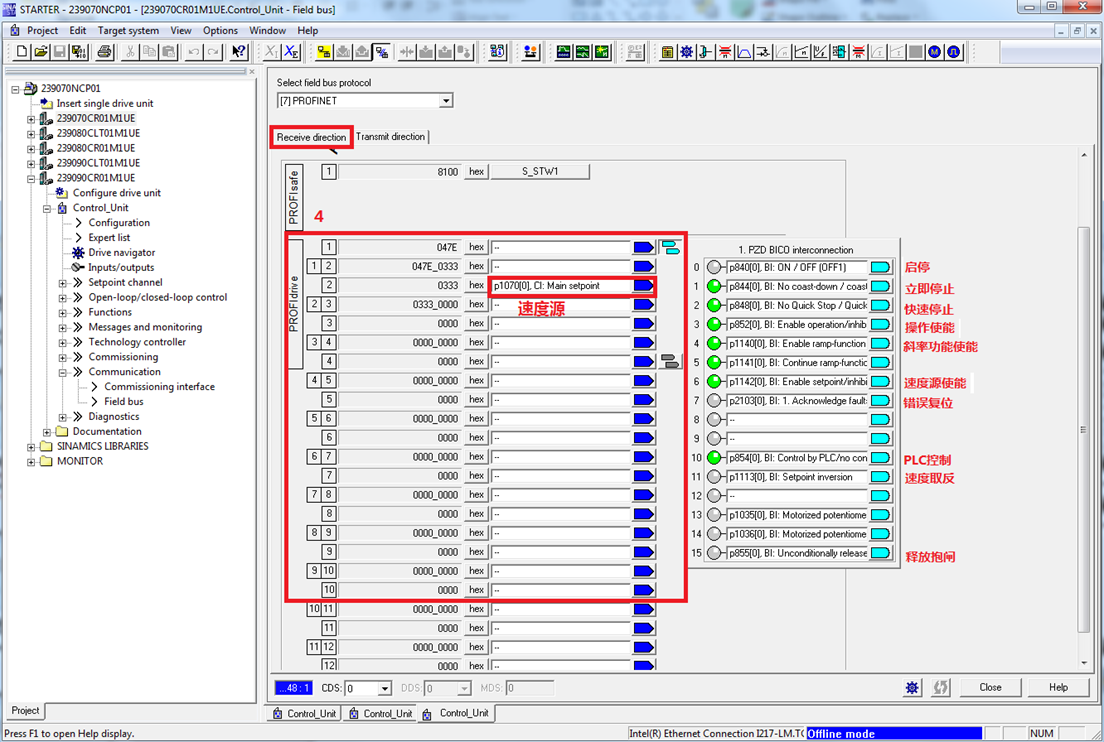Open the field bus protocol dropdown
Screen dimensions: 1104x742
446,101
